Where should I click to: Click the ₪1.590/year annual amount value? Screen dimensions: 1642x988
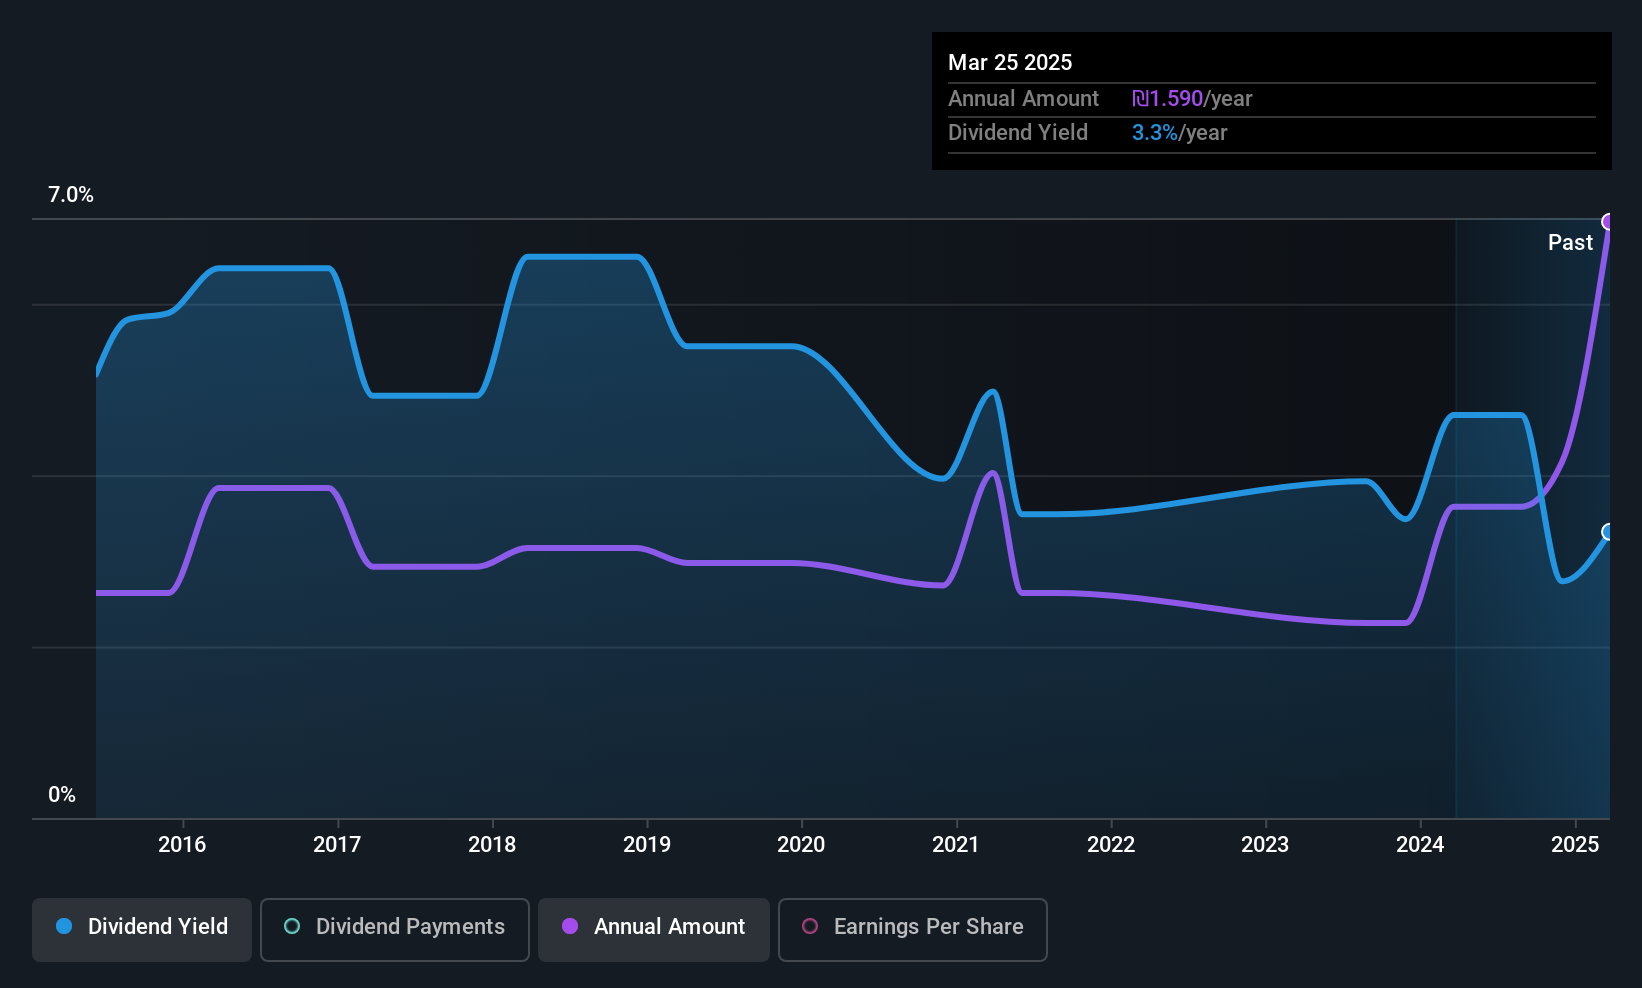[1192, 98]
